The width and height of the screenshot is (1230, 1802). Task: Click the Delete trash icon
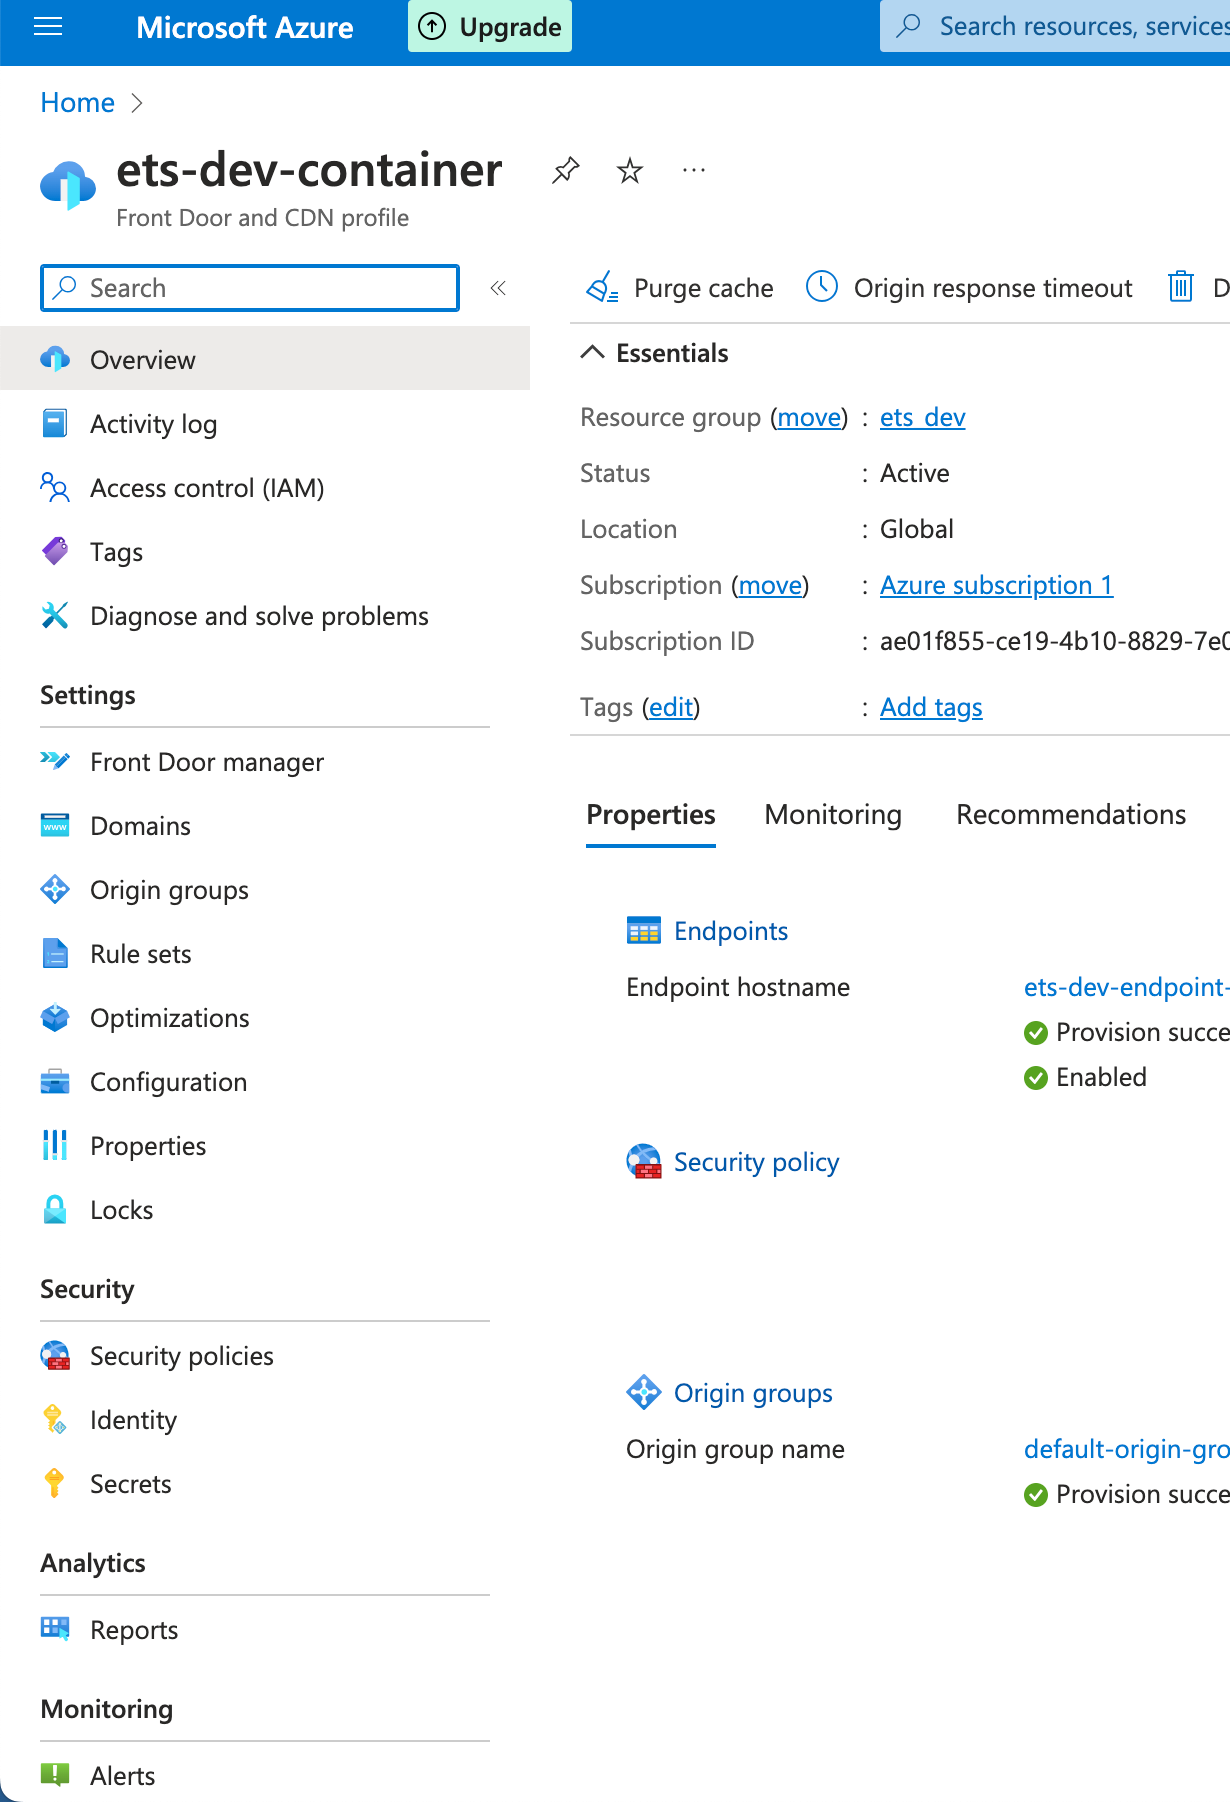click(1181, 287)
